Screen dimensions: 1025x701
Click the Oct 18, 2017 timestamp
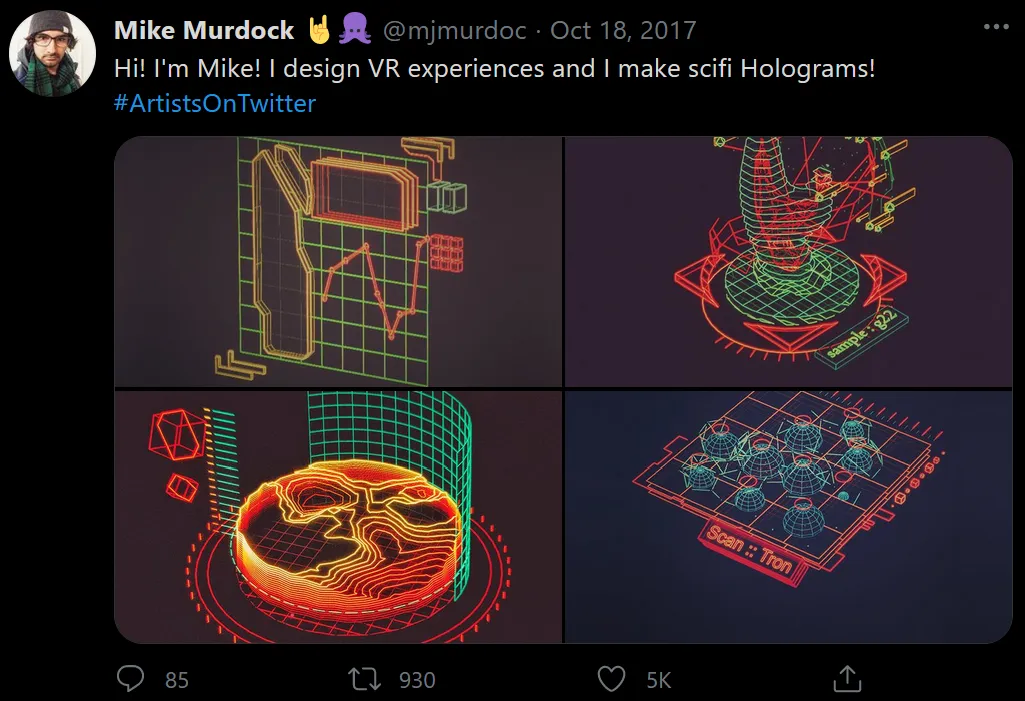tap(623, 30)
